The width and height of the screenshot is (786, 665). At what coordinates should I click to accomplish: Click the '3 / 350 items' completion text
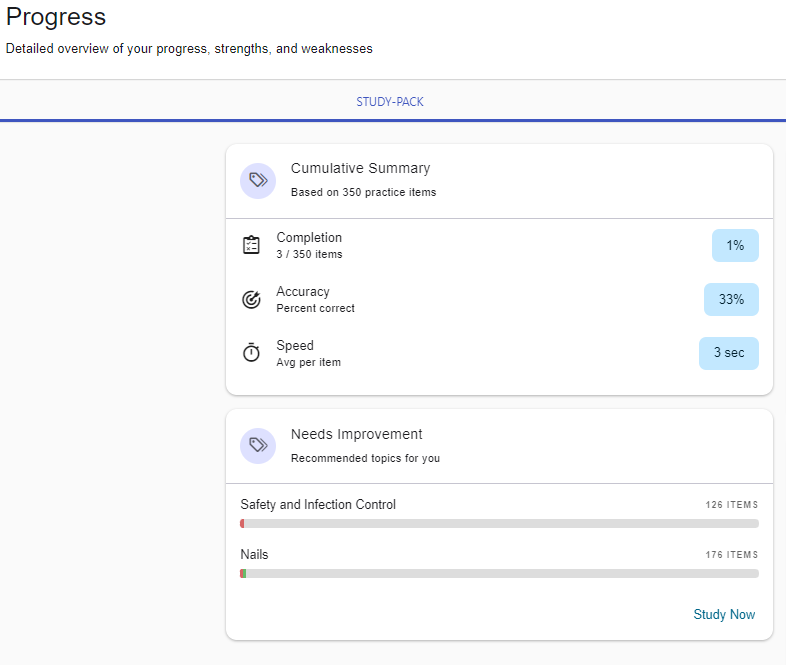coord(309,254)
